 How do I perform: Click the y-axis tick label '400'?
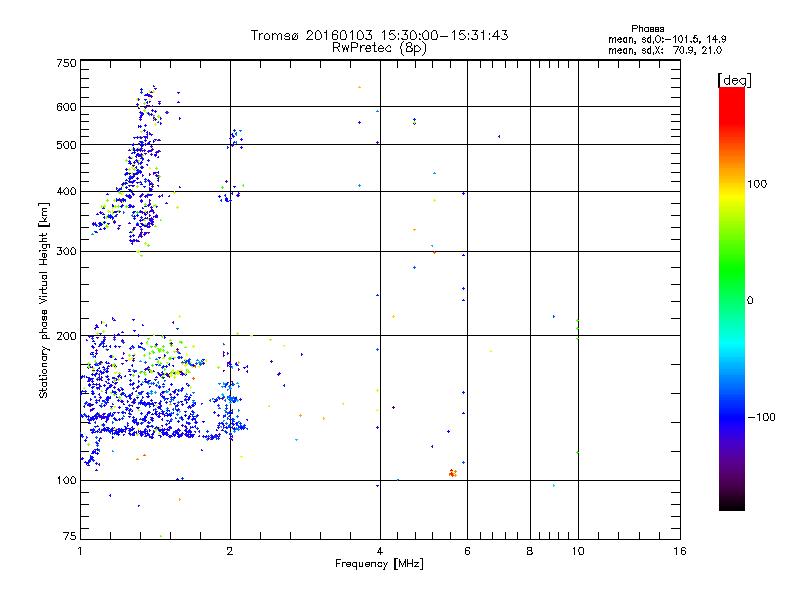(66, 192)
